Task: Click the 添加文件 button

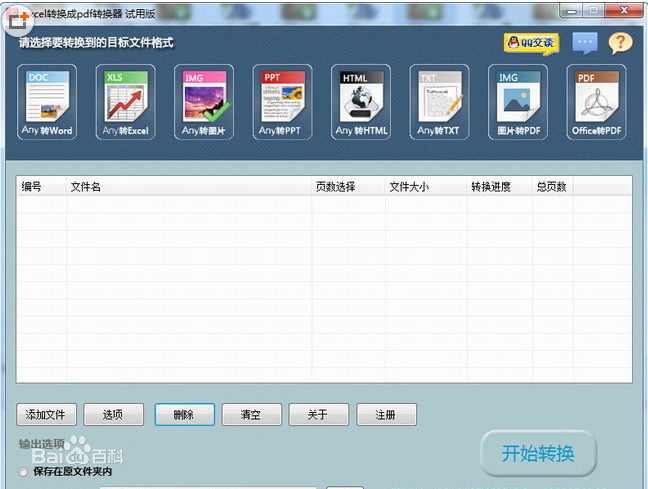Action: 47,414
